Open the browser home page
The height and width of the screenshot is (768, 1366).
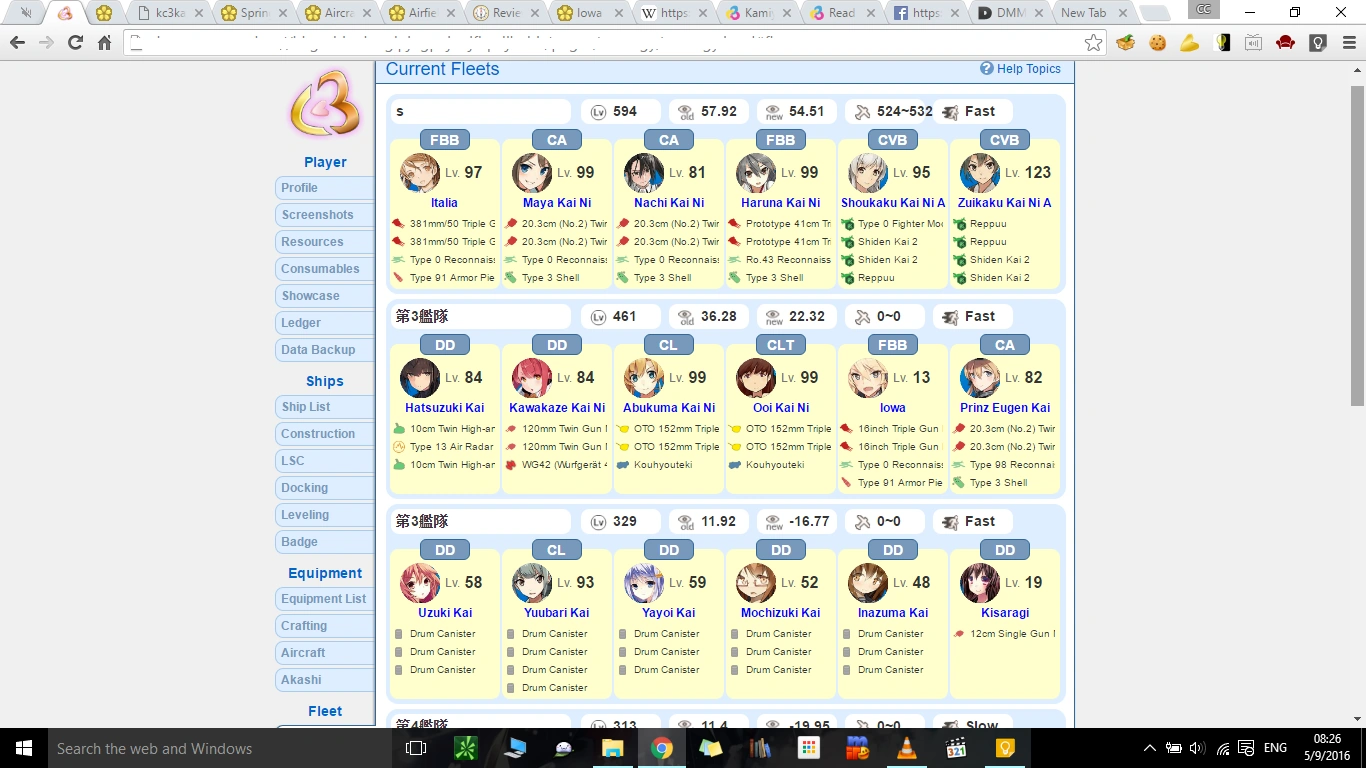coord(104,42)
